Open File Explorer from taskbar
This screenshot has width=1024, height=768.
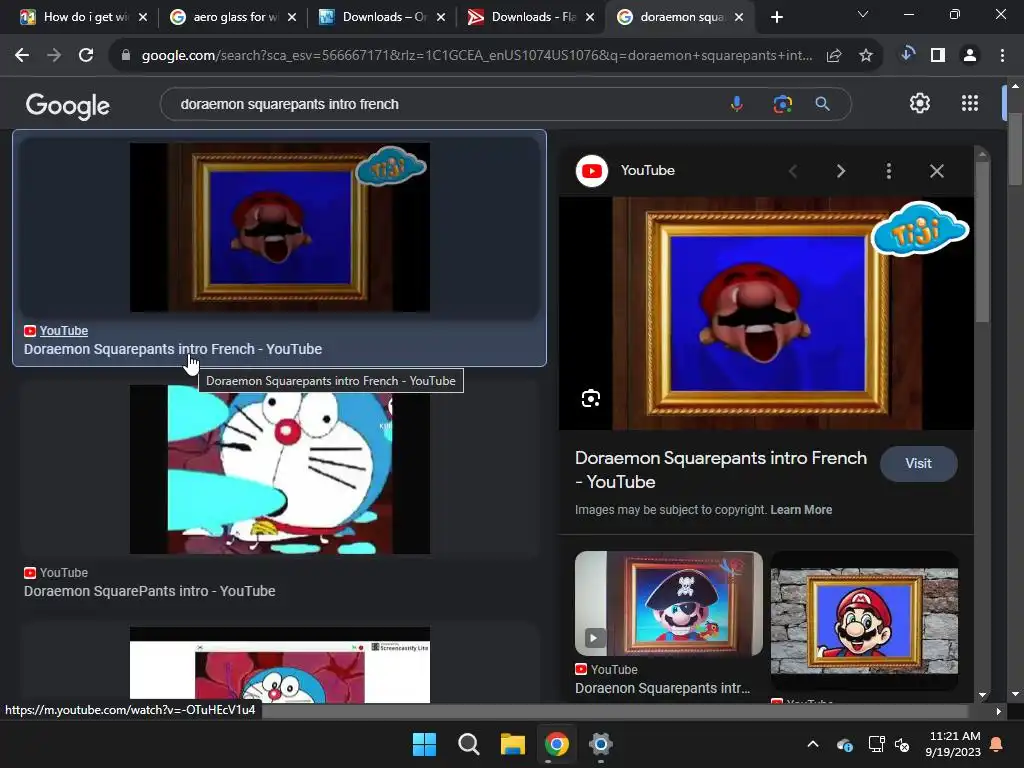point(513,744)
